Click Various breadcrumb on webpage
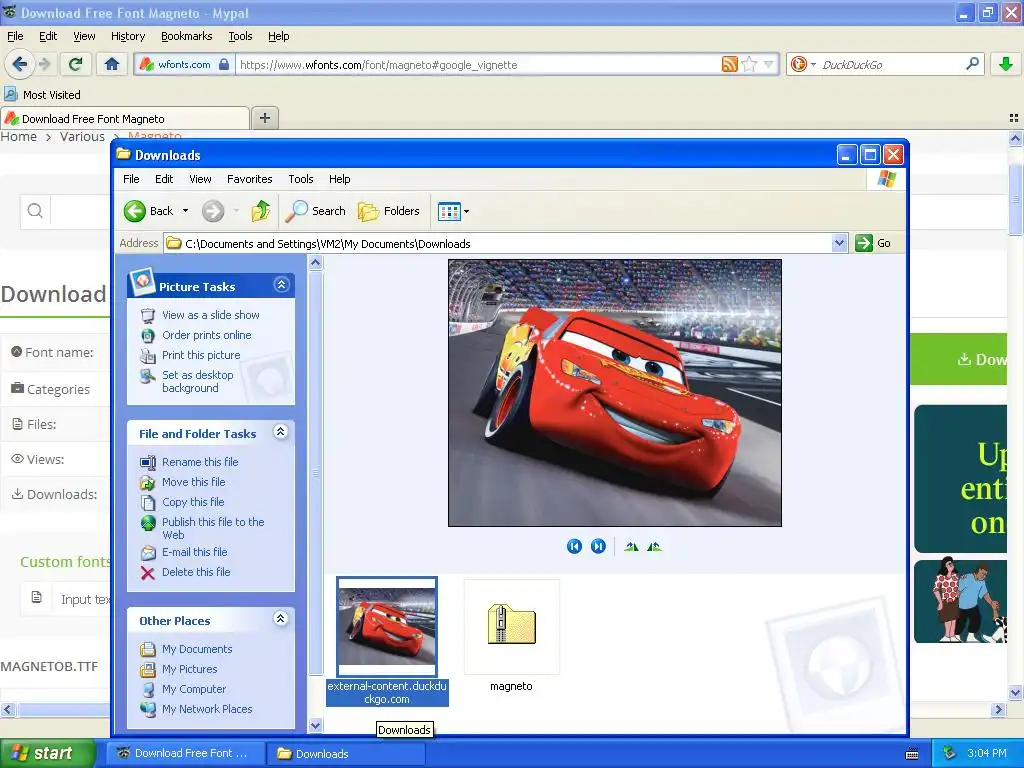 tap(82, 136)
